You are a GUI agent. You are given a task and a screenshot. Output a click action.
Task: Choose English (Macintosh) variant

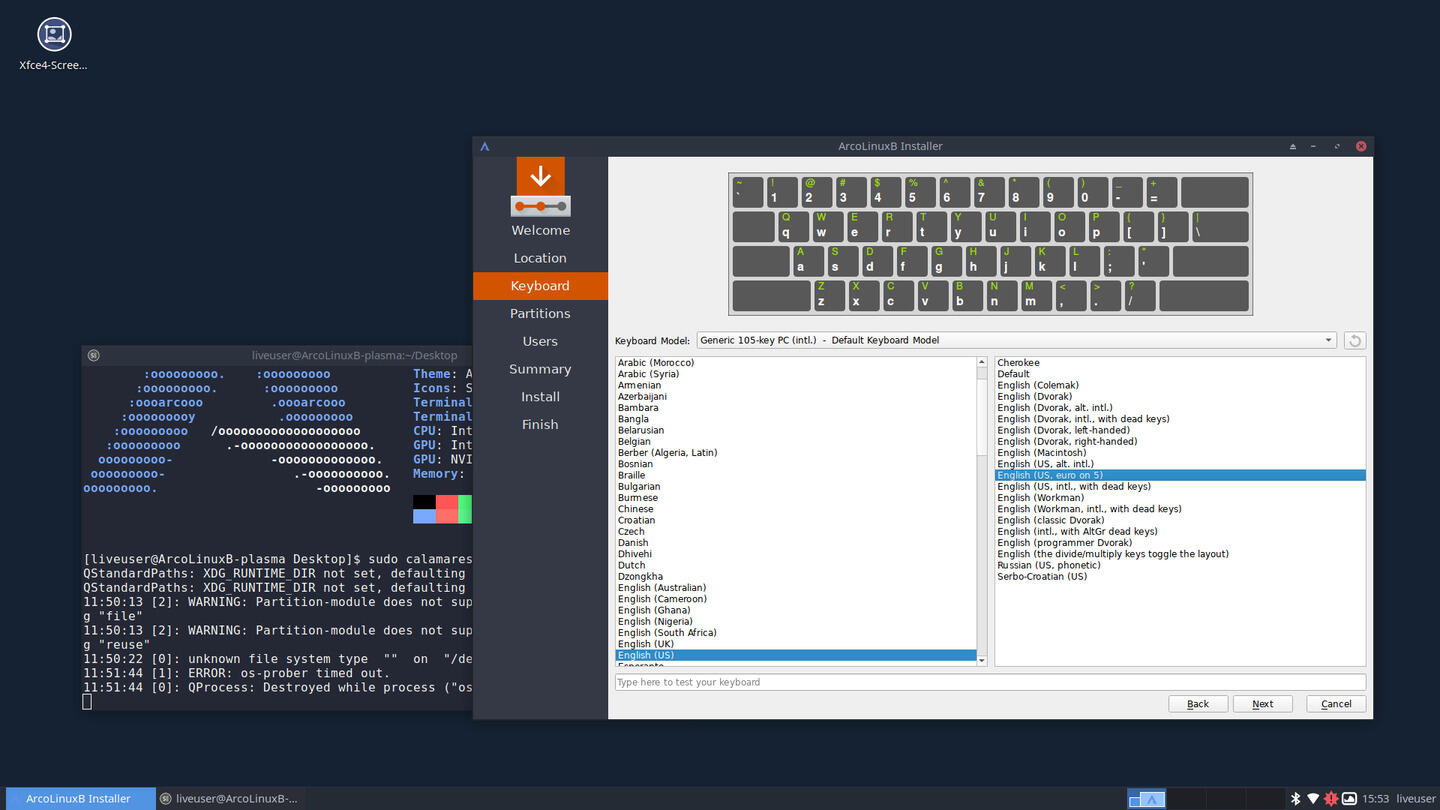(1180, 453)
